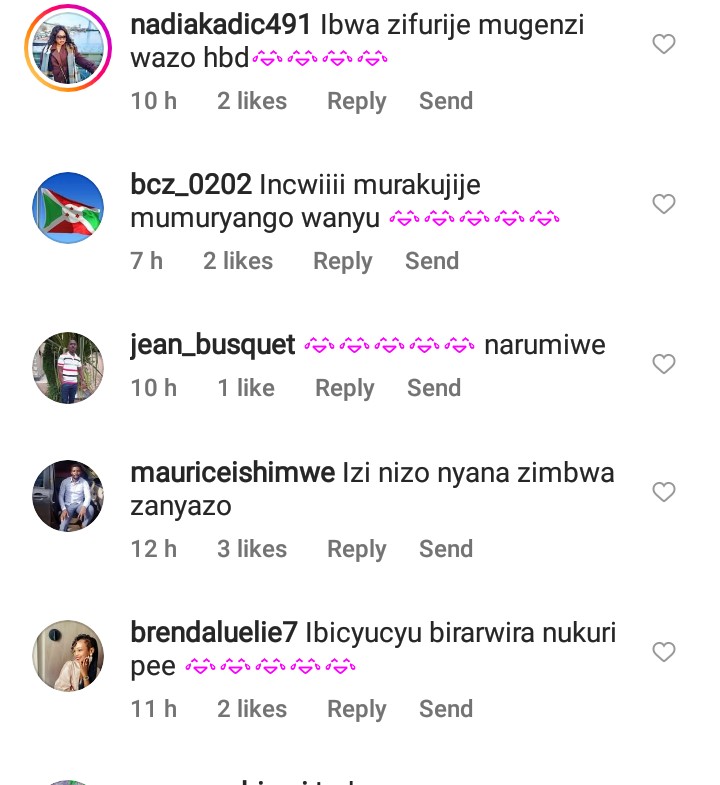
Task: Show the 3 likes on mauriceishimwe's comment
Action: [252, 549]
